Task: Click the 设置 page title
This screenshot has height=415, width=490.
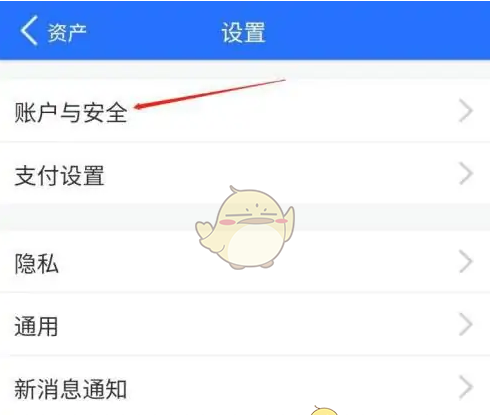Action: tap(244, 32)
